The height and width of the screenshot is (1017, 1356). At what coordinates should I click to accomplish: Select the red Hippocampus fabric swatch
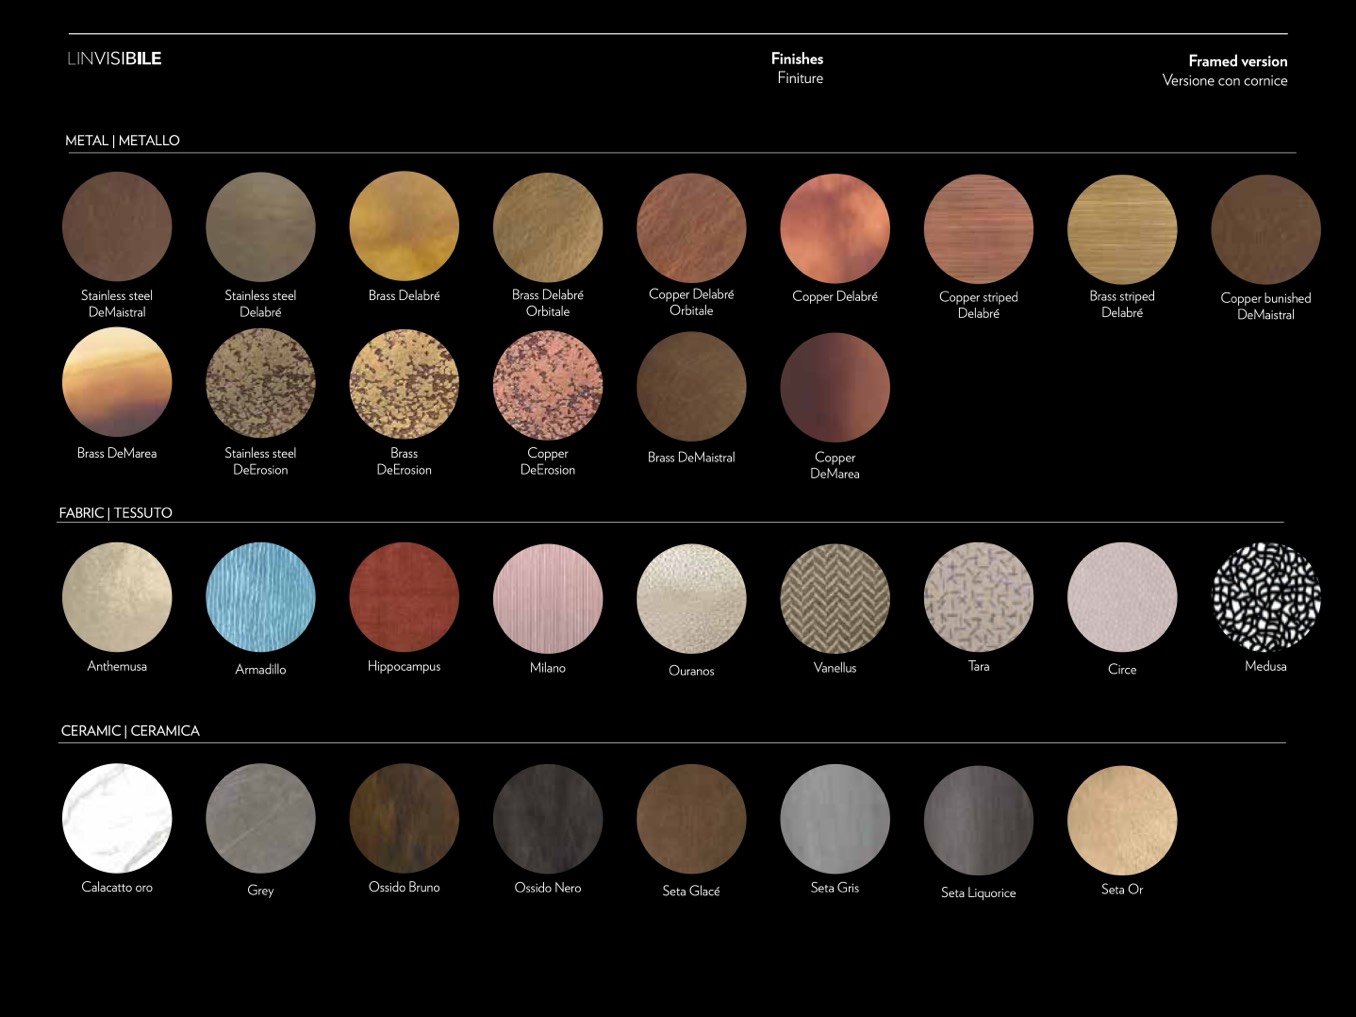[x=404, y=598]
